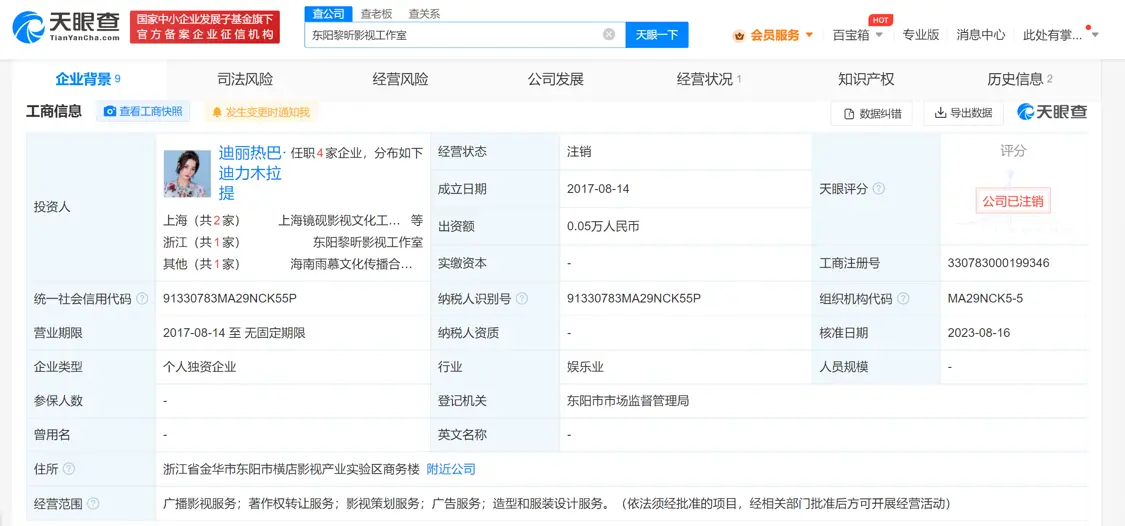Click the help icon next to 天眼评分

click(x=878, y=189)
